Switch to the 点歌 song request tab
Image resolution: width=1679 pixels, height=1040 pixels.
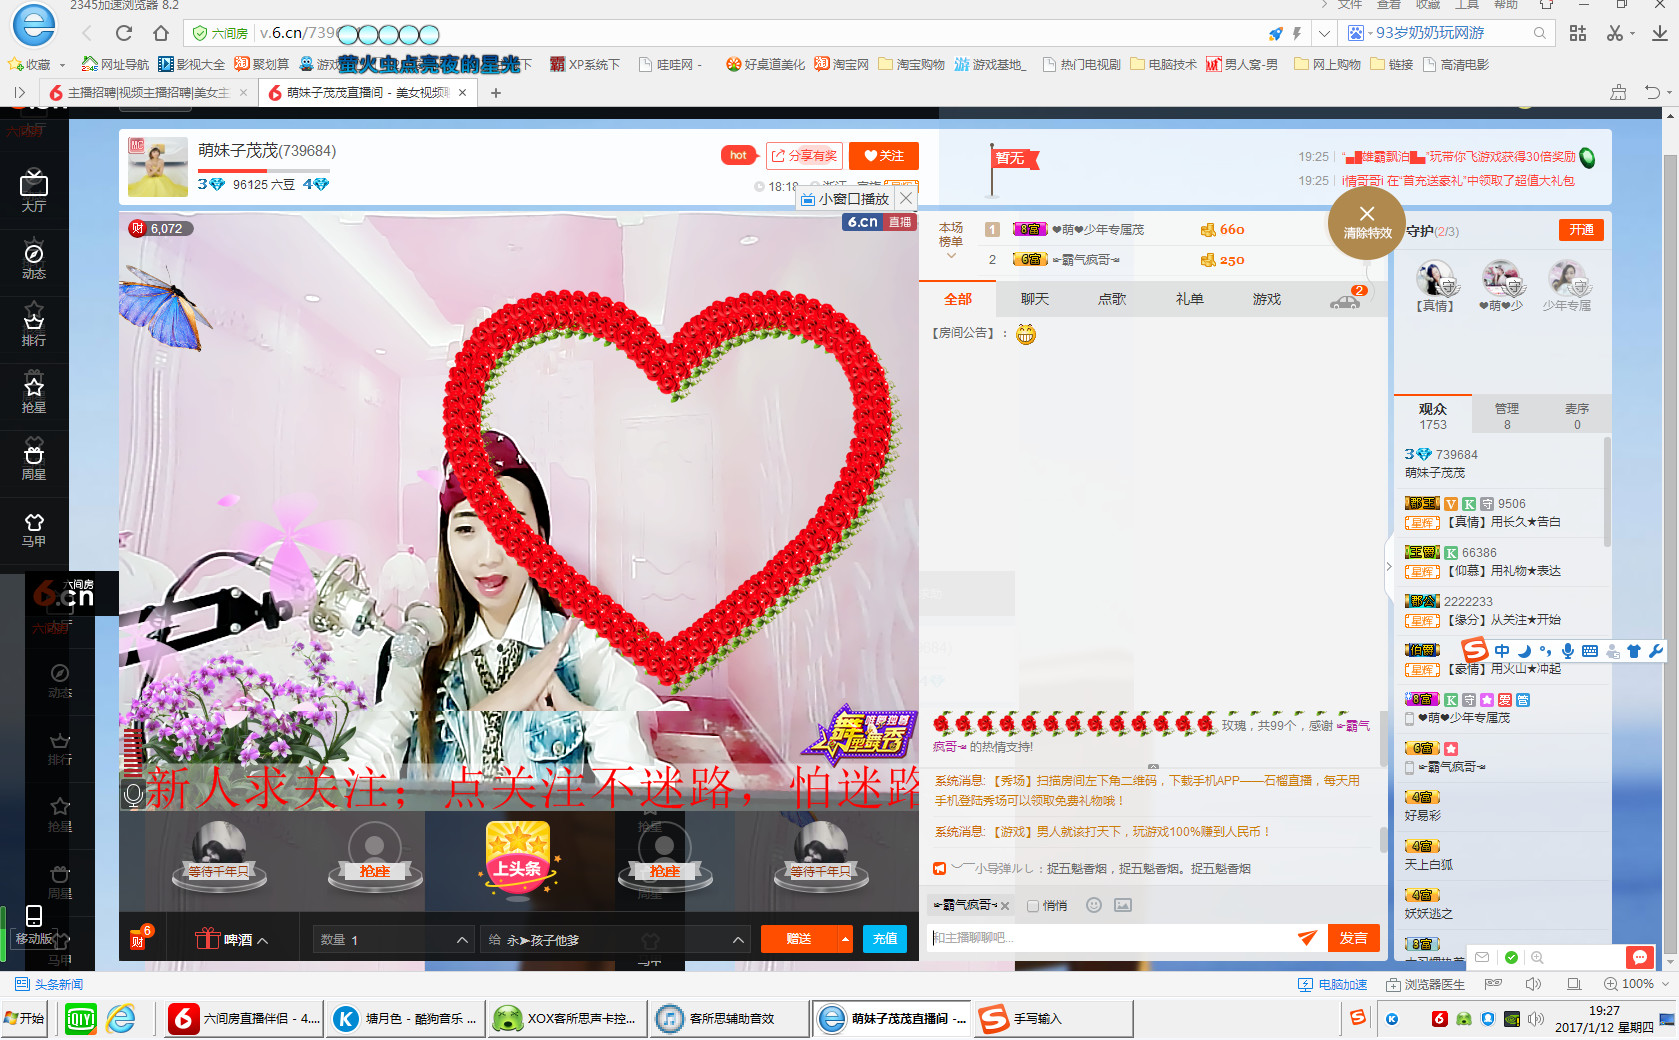pos(1112,299)
